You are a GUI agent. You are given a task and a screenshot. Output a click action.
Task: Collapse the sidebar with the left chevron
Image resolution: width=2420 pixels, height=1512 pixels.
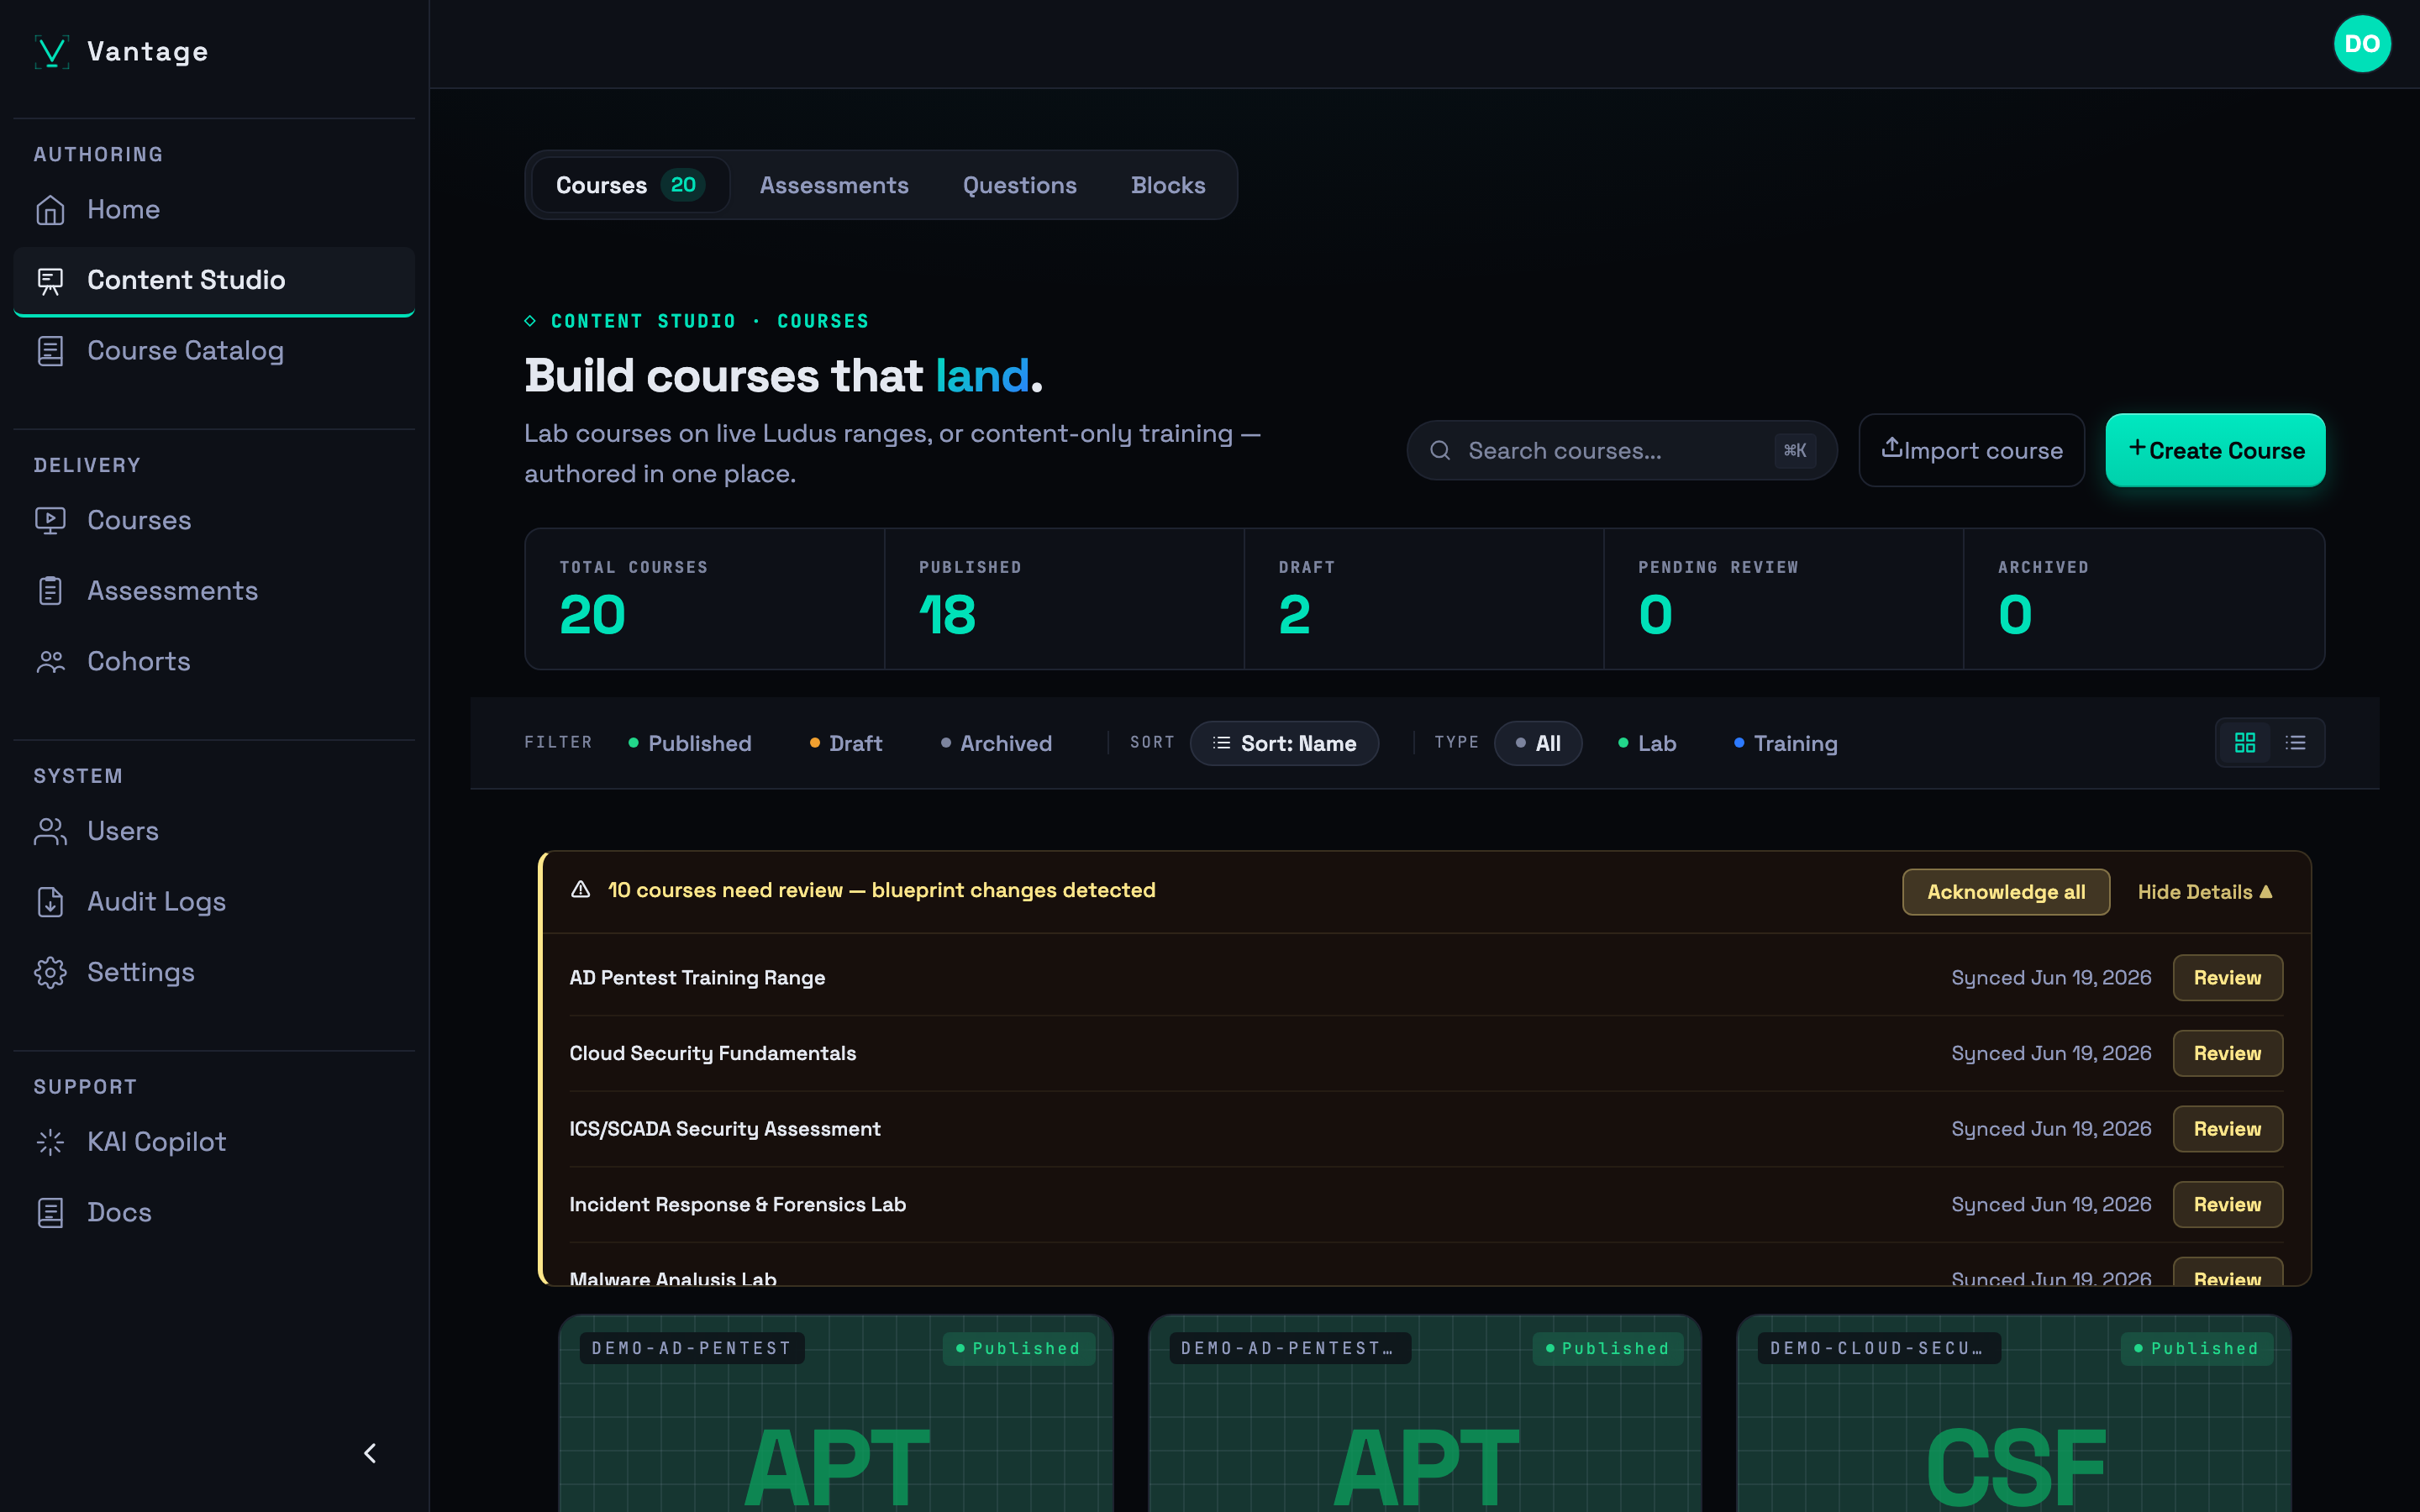pyautogui.click(x=370, y=1453)
